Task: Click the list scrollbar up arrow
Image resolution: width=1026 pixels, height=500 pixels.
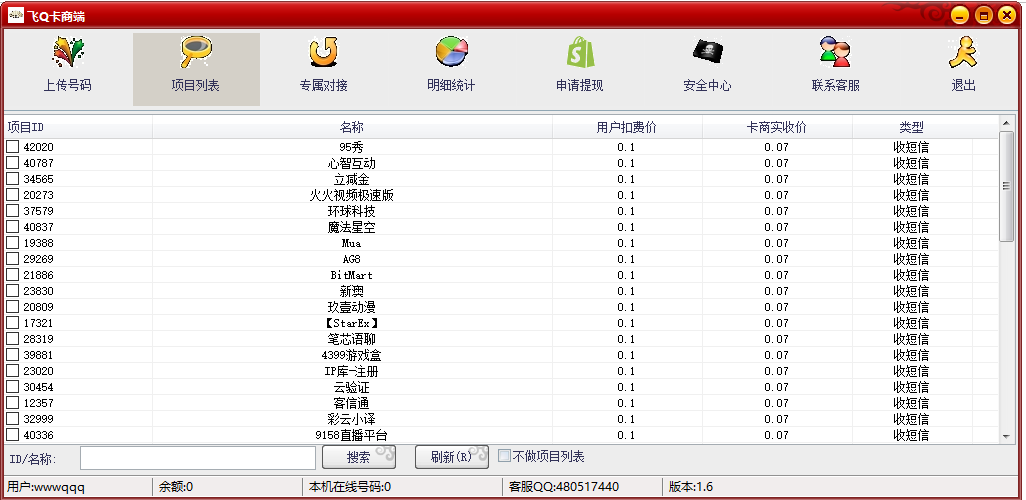Action: click(1007, 123)
